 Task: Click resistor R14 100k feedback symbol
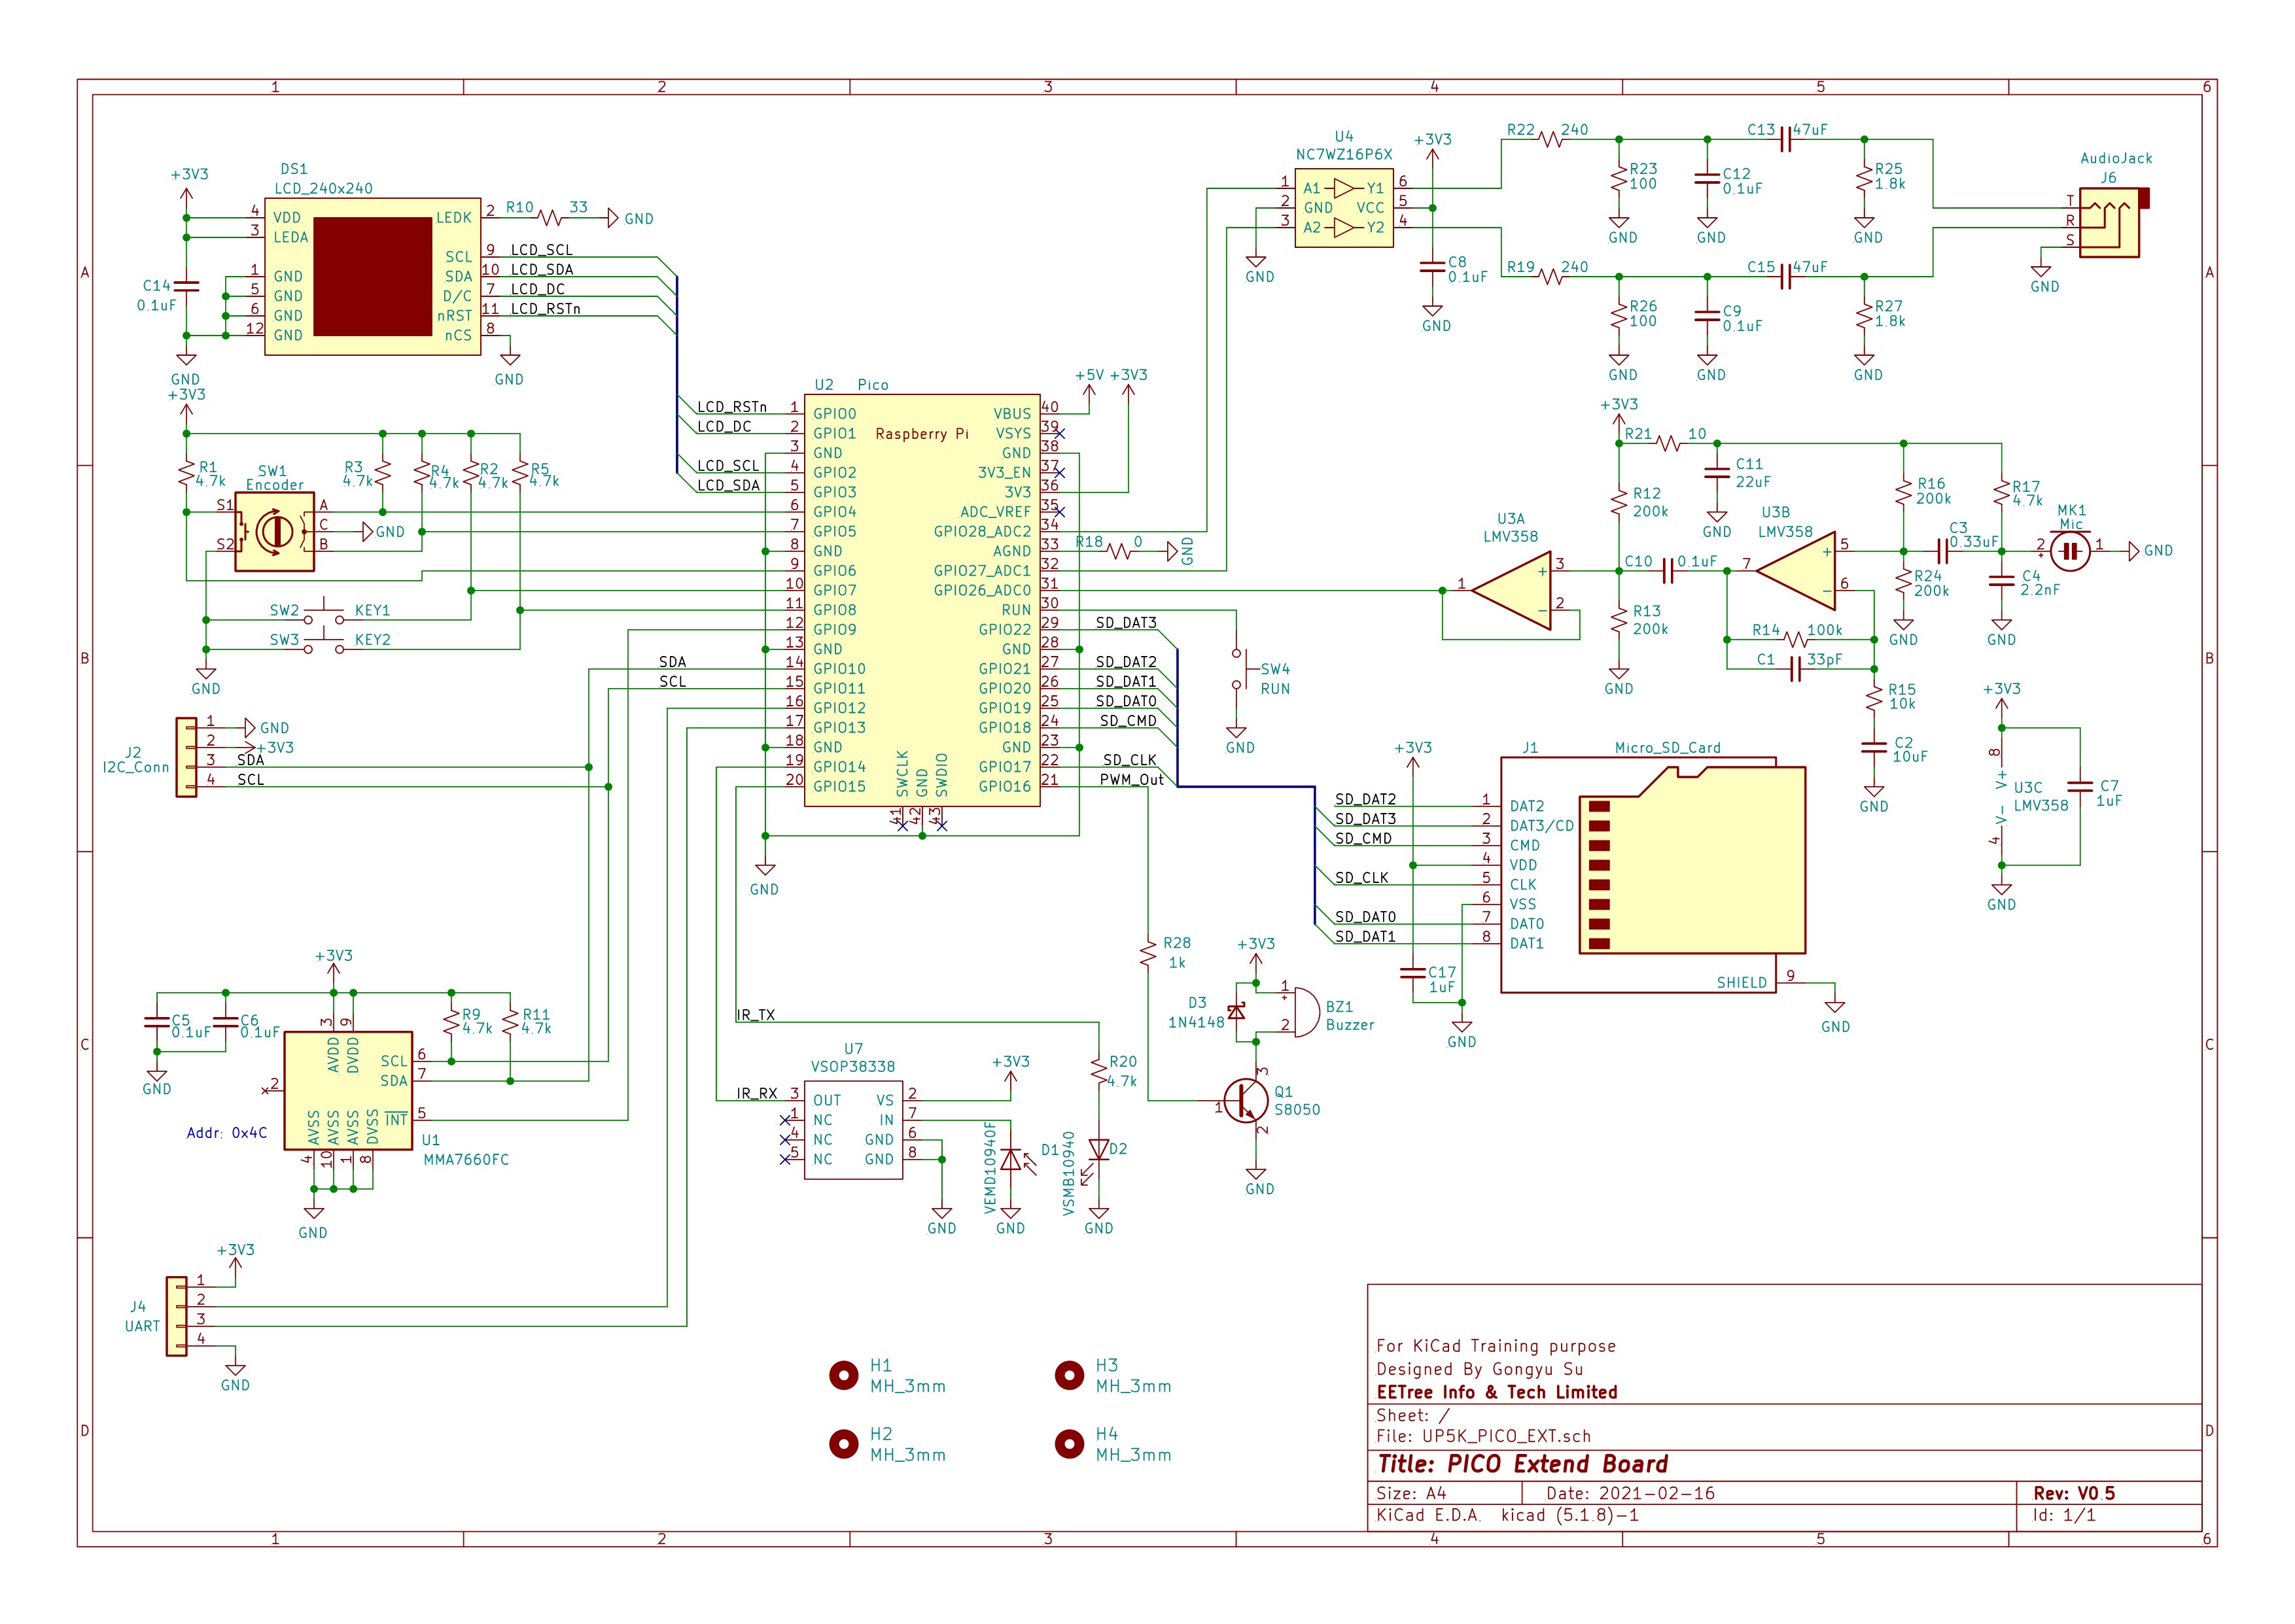click(x=1796, y=639)
